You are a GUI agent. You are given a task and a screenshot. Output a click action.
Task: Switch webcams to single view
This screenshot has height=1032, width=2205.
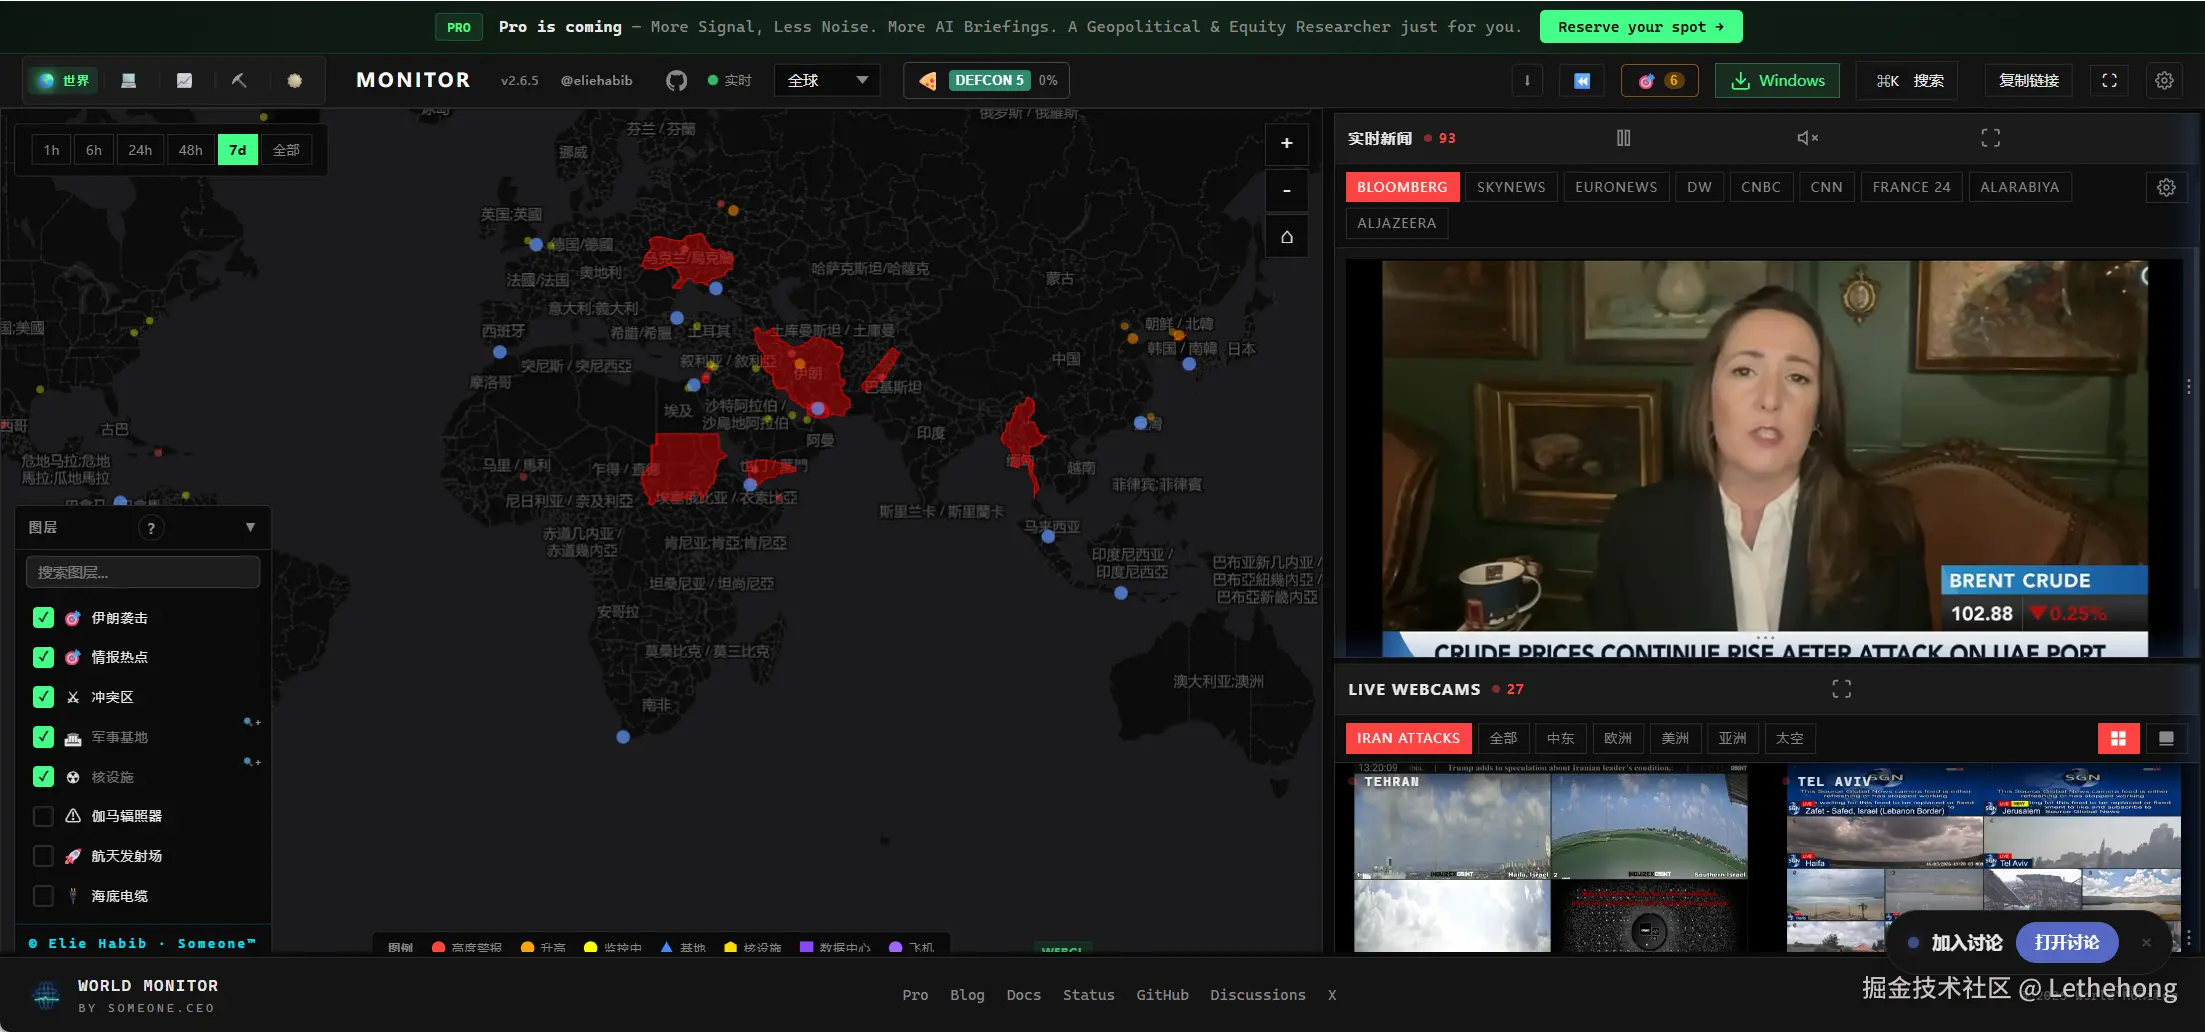[2166, 739]
